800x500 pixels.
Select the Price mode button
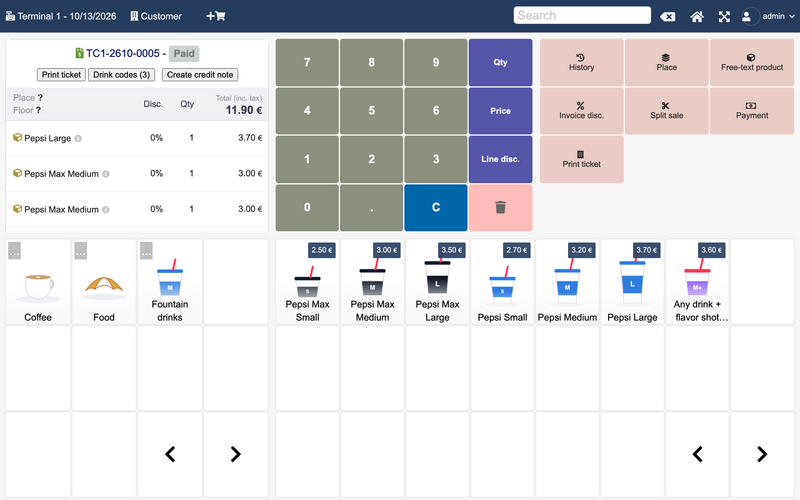(501, 110)
